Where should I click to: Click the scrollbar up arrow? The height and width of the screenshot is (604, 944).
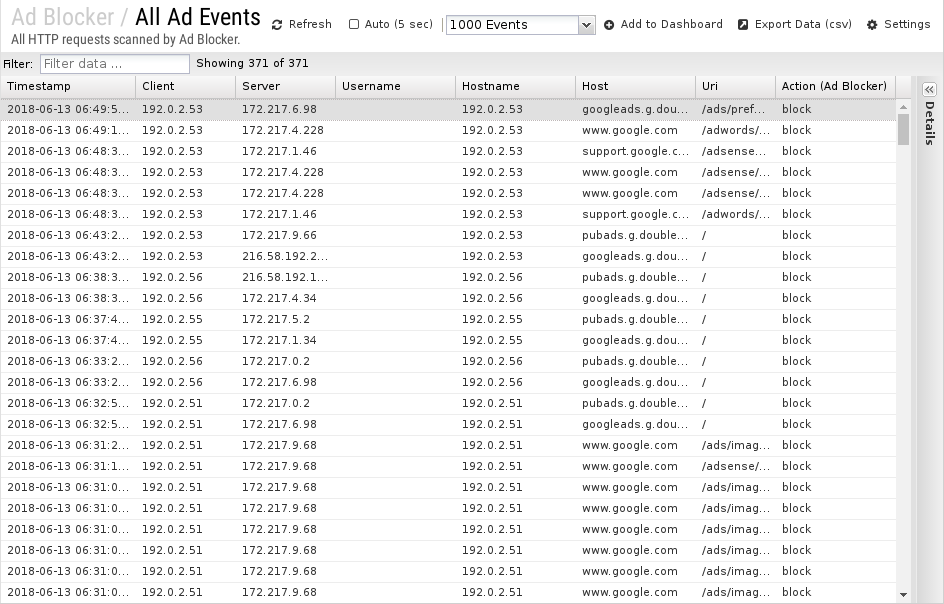(903, 107)
